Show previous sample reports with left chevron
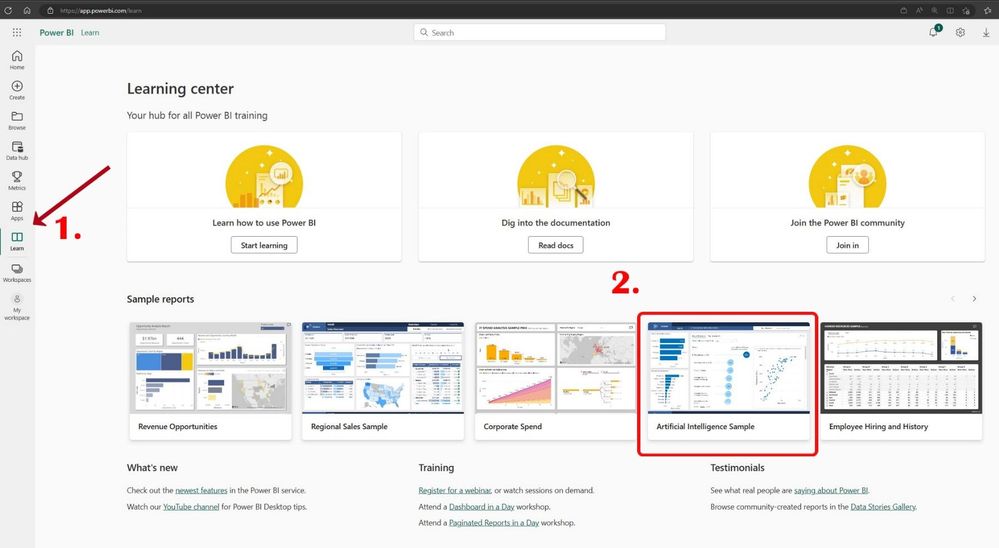 (x=953, y=299)
